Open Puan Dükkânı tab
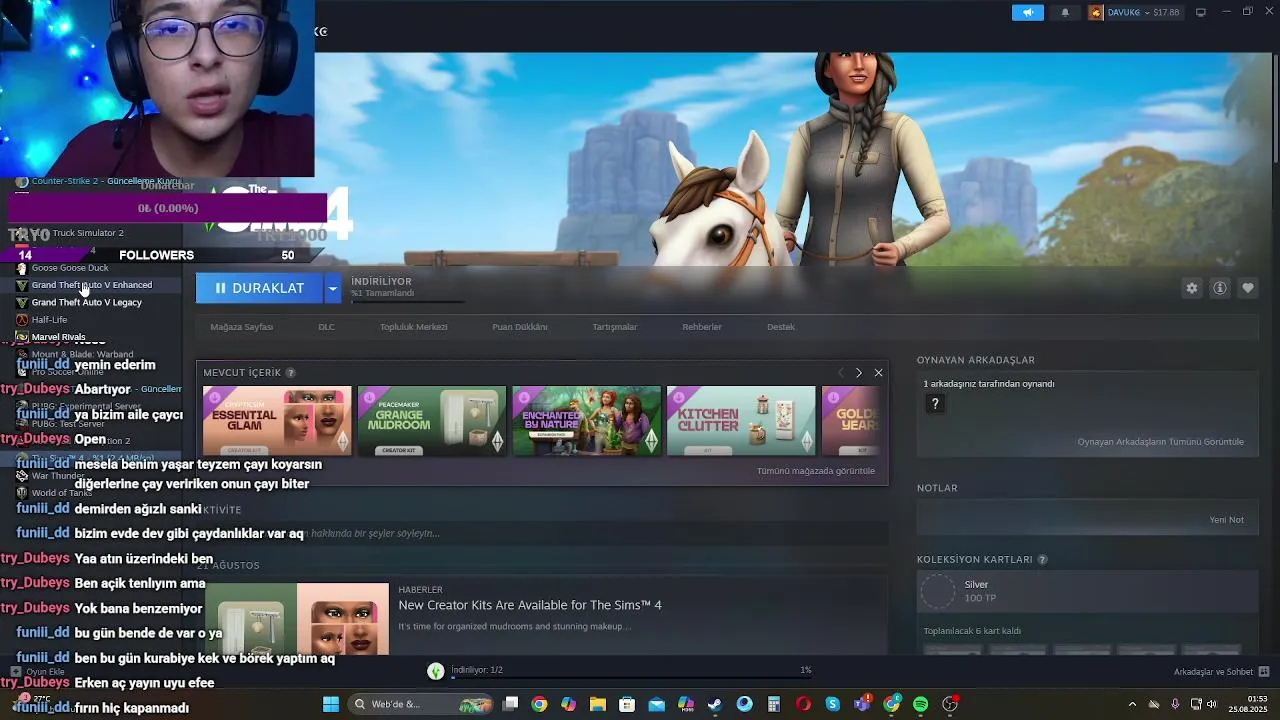 [x=520, y=327]
